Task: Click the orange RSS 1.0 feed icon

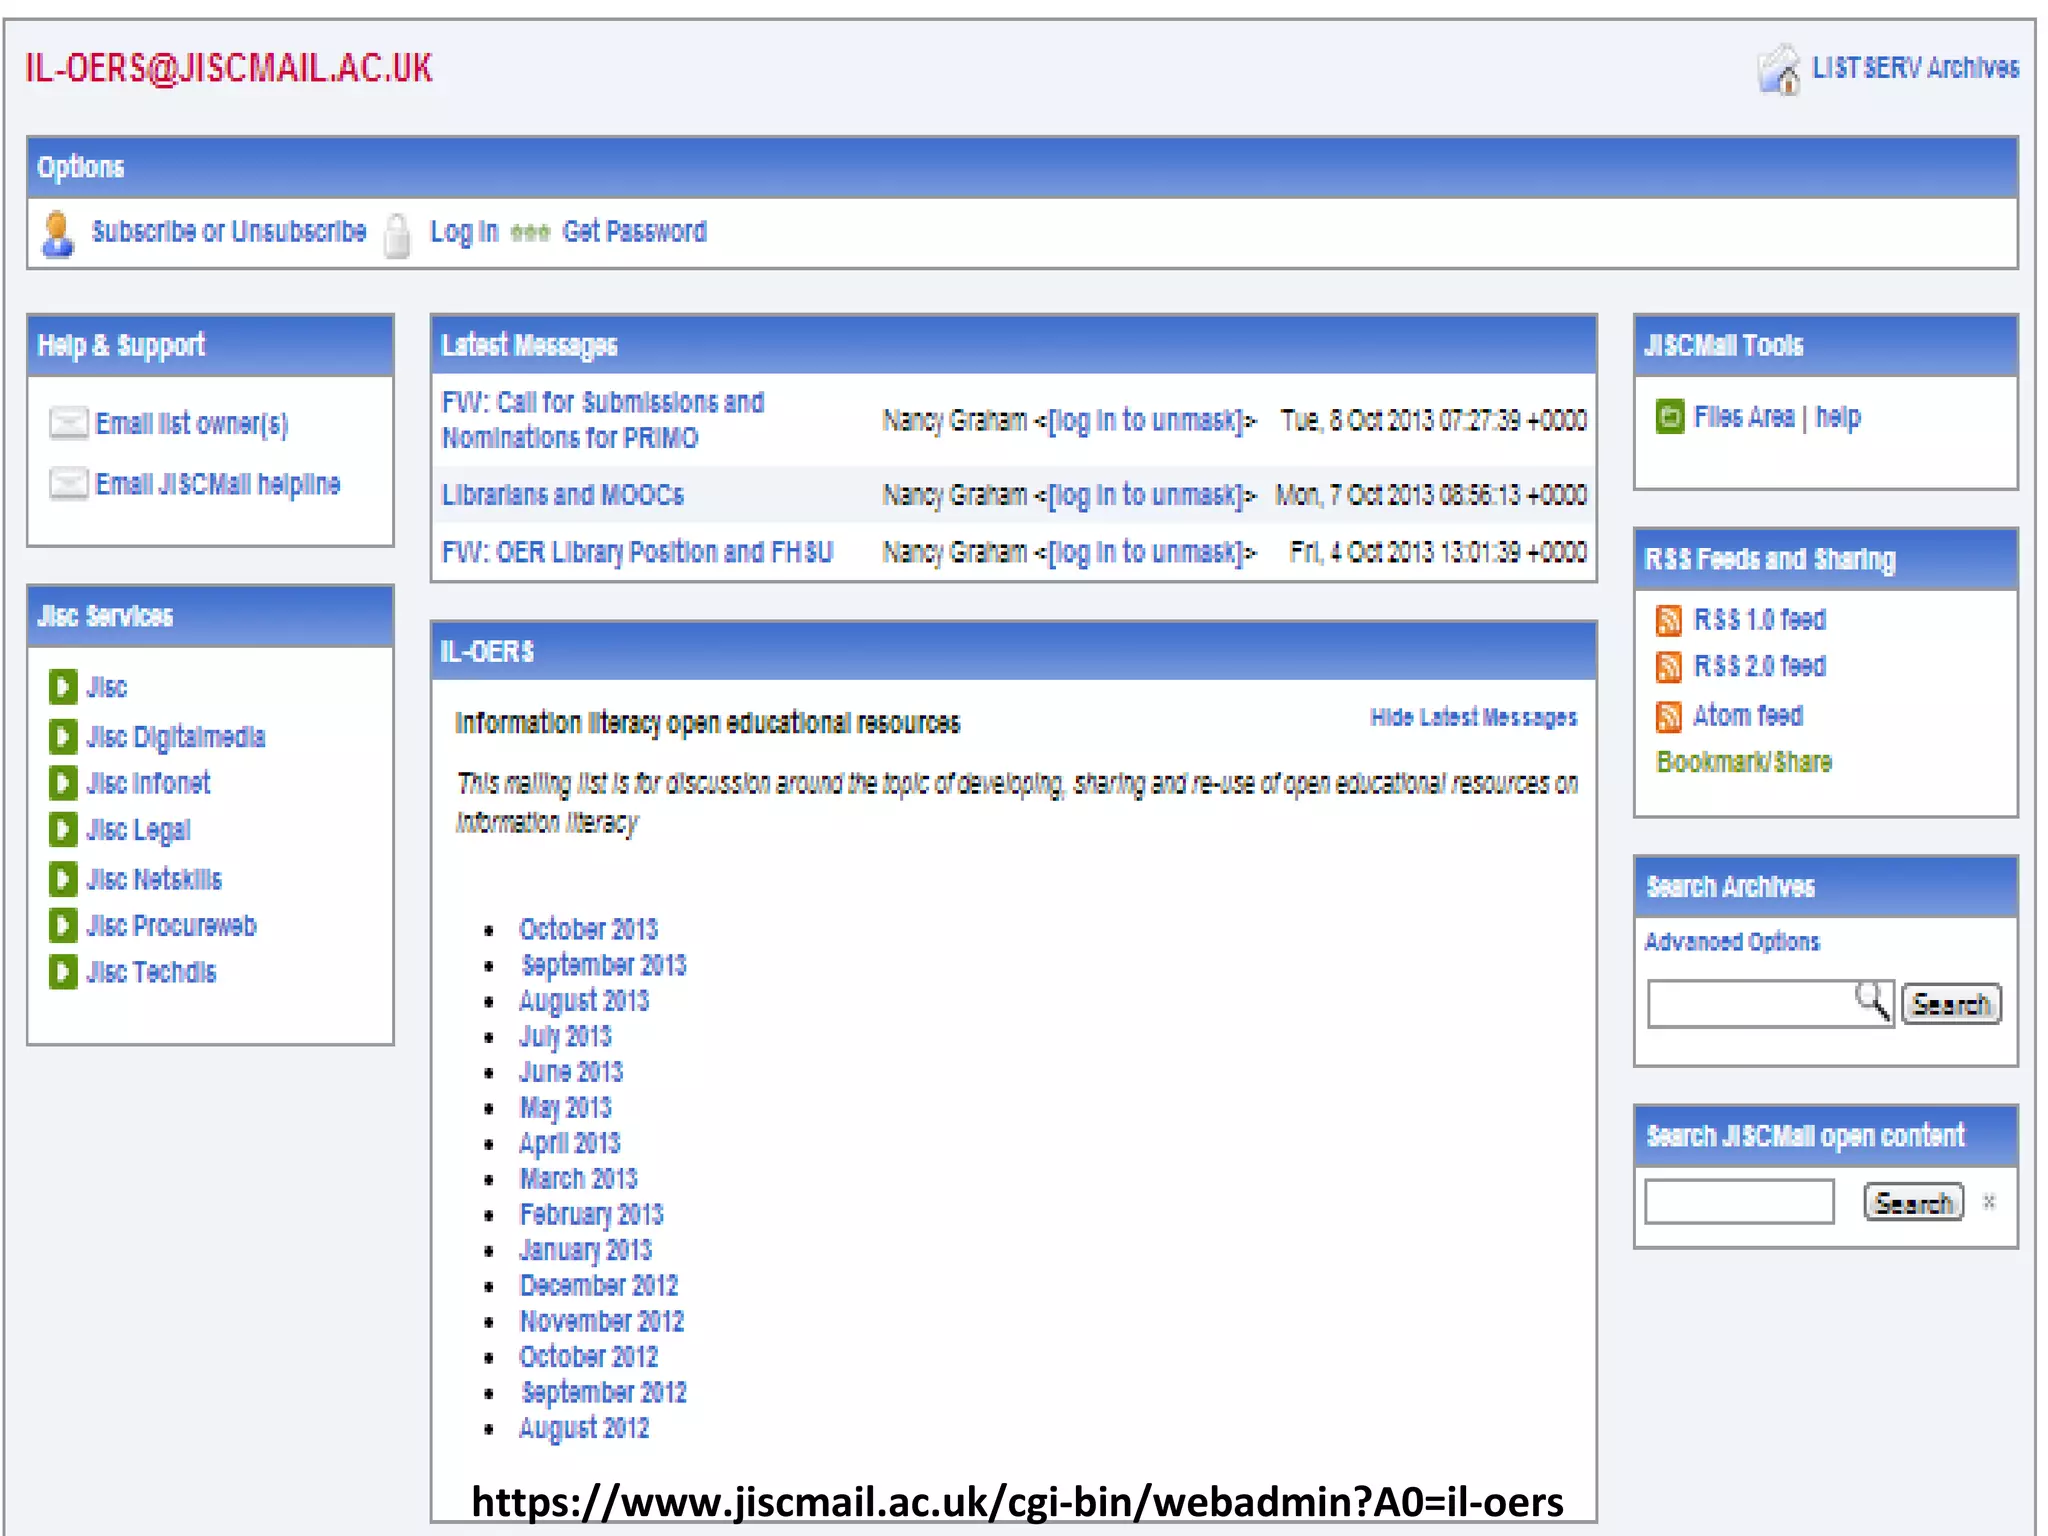Action: click(1668, 620)
